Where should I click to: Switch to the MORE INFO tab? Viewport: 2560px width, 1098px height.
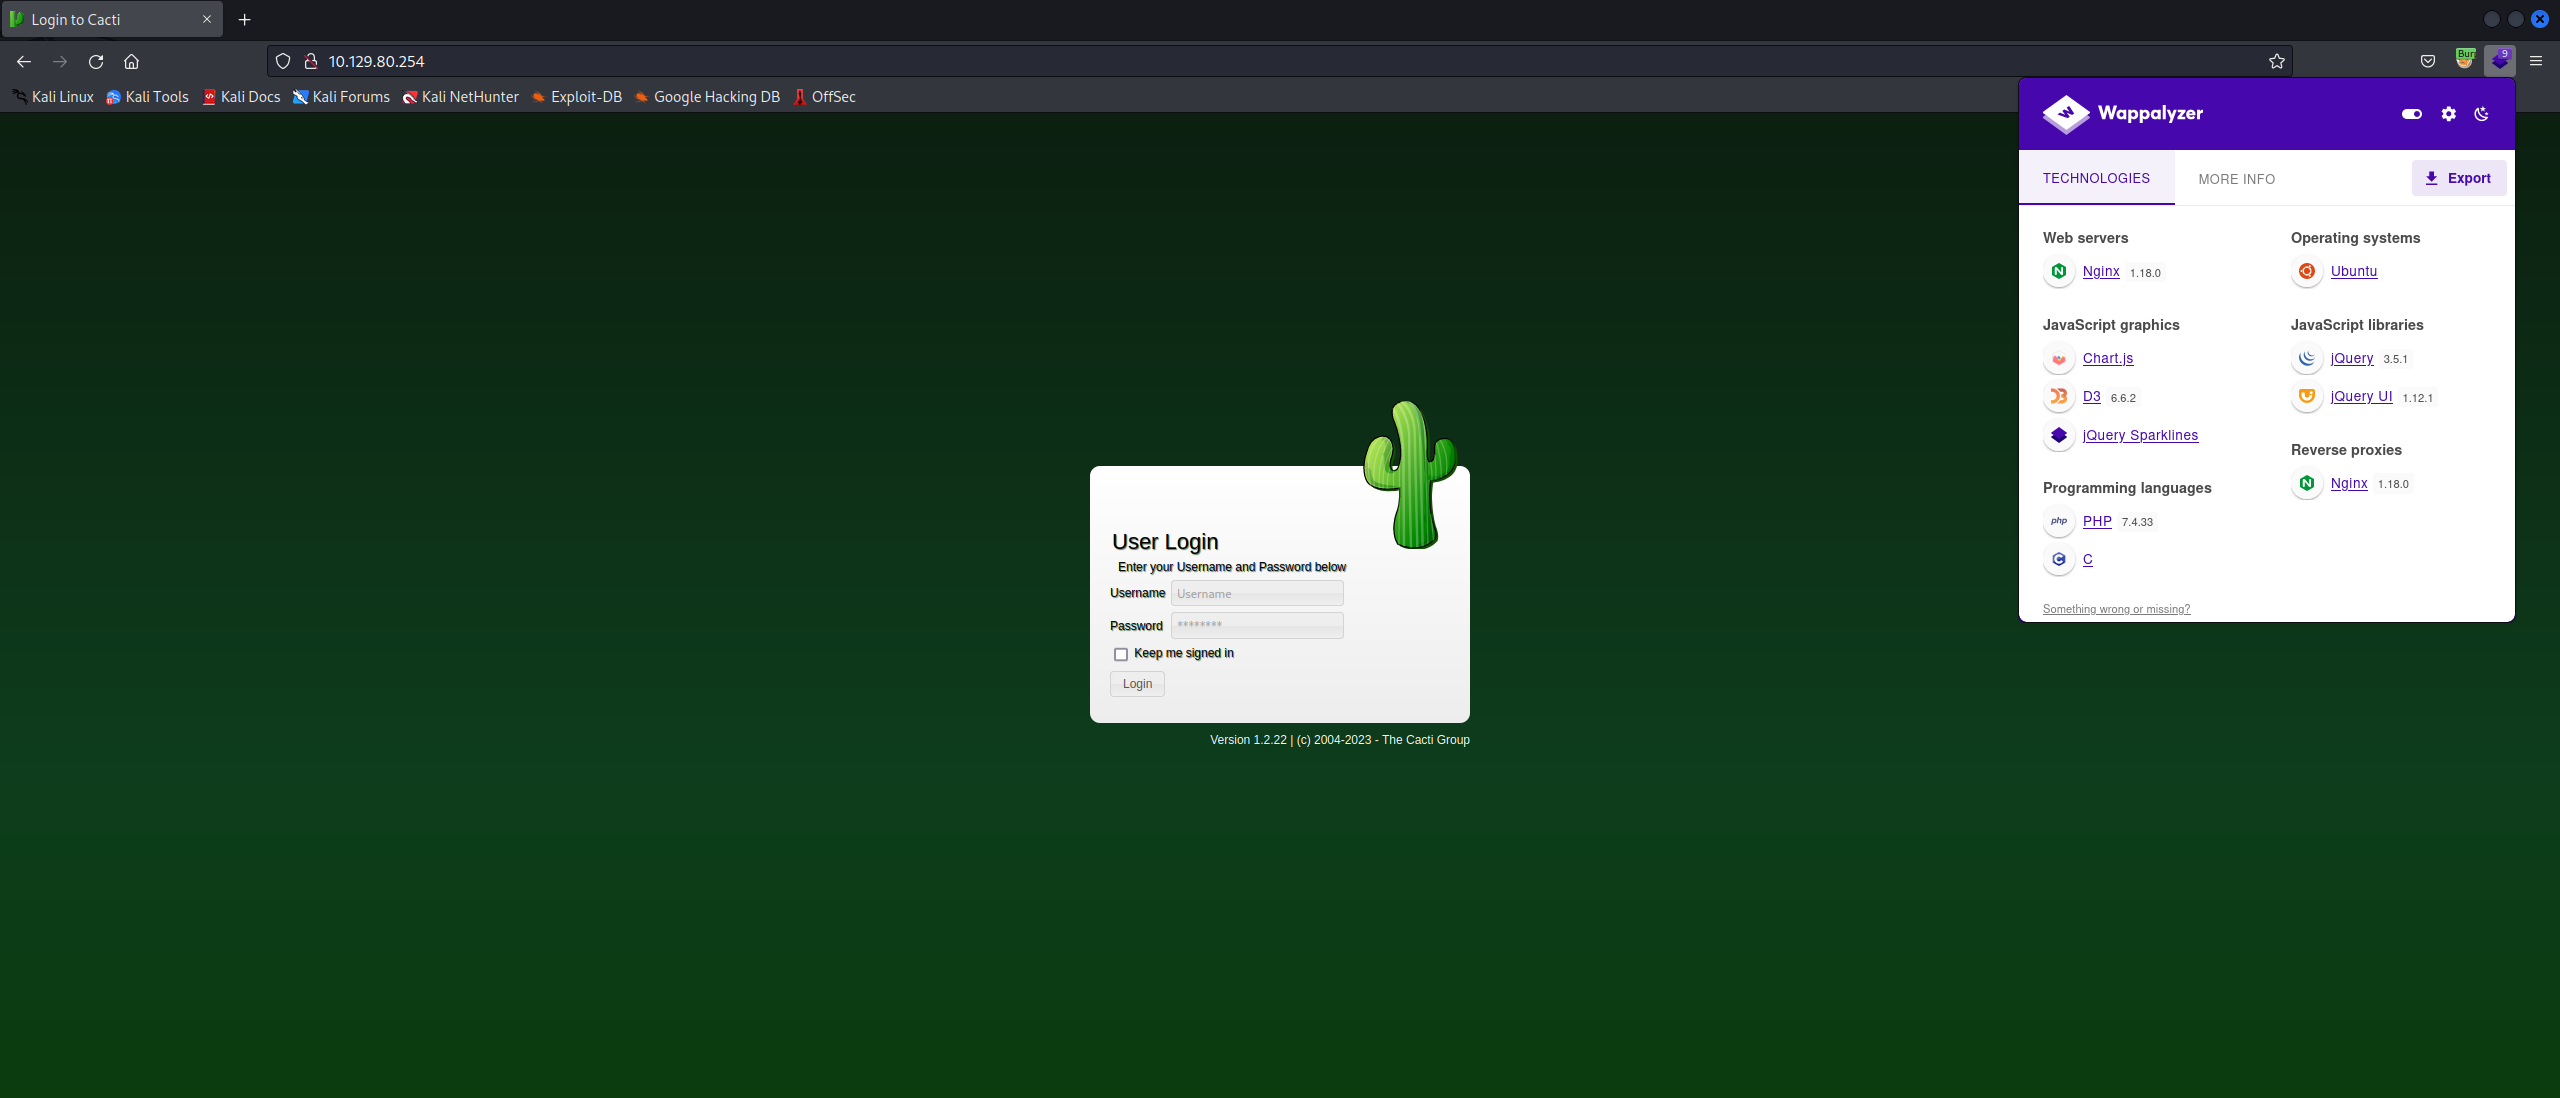pyautogui.click(x=2236, y=179)
